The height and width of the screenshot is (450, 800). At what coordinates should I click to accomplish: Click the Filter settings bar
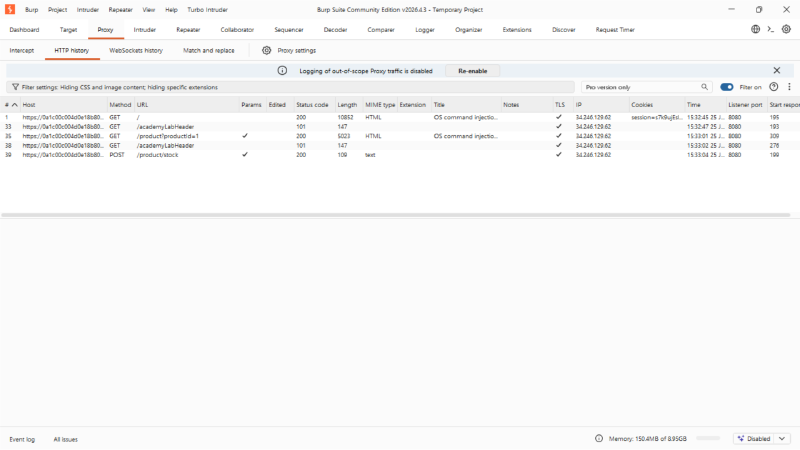point(290,87)
